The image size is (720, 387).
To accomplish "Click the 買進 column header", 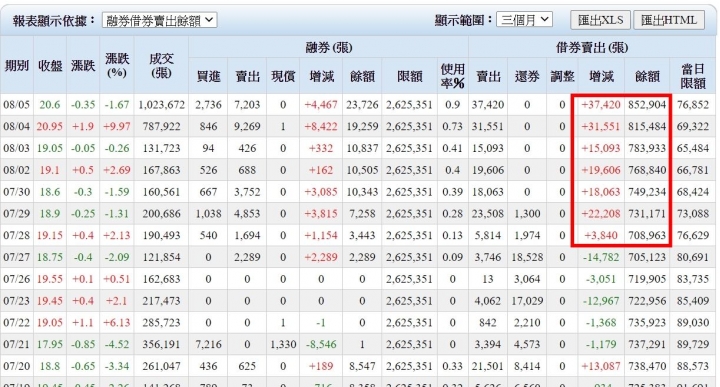I will (x=208, y=76).
